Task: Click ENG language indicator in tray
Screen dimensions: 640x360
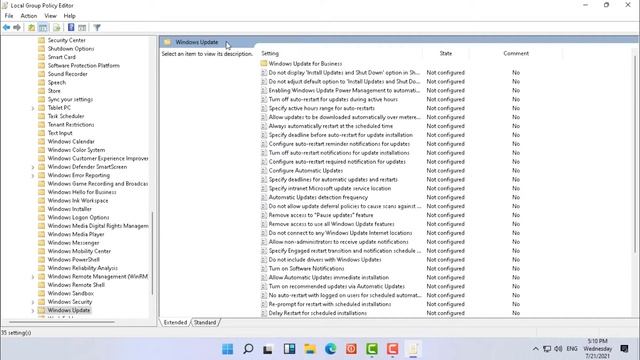Action: [x=572, y=349]
